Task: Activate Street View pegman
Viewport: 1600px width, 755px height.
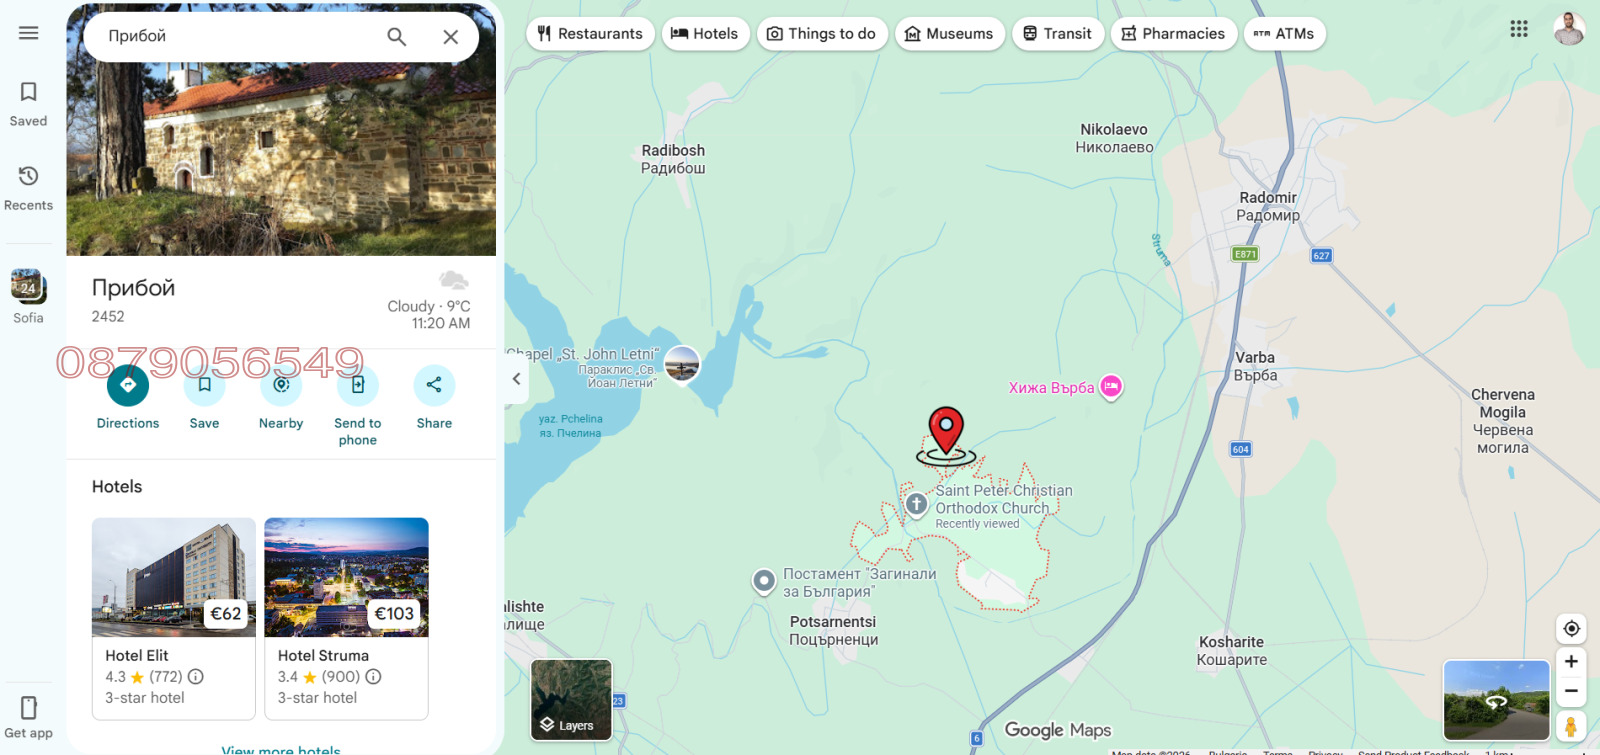Action: 1571,726
